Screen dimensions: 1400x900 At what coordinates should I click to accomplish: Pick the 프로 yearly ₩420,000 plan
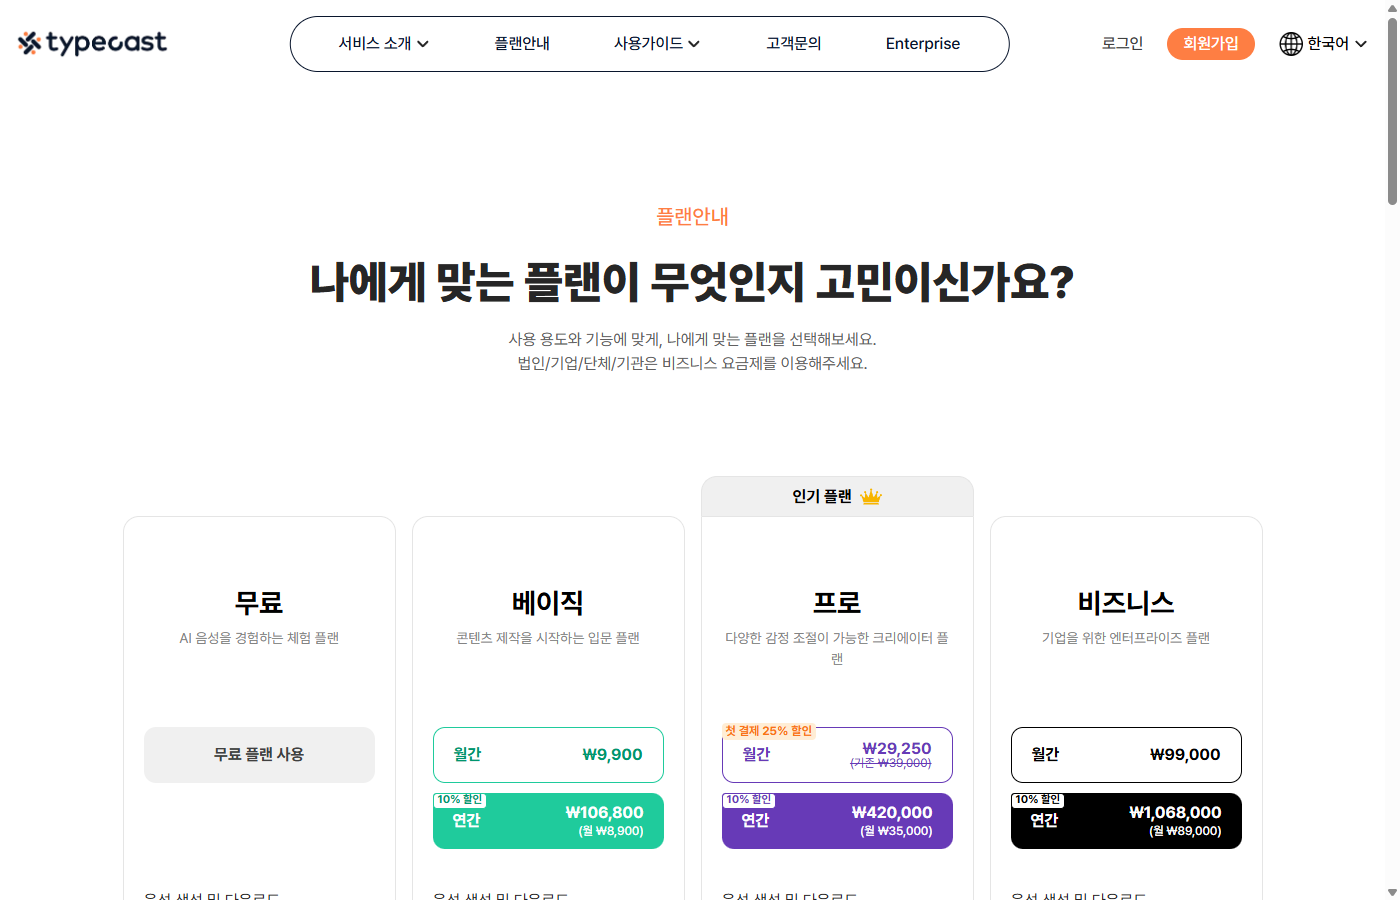click(x=837, y=820)
